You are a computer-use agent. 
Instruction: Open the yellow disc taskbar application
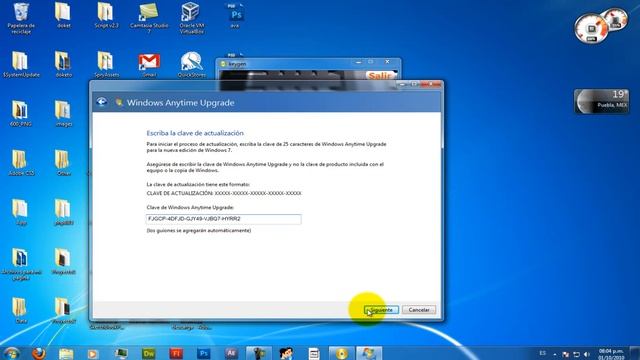coord(342,353)
